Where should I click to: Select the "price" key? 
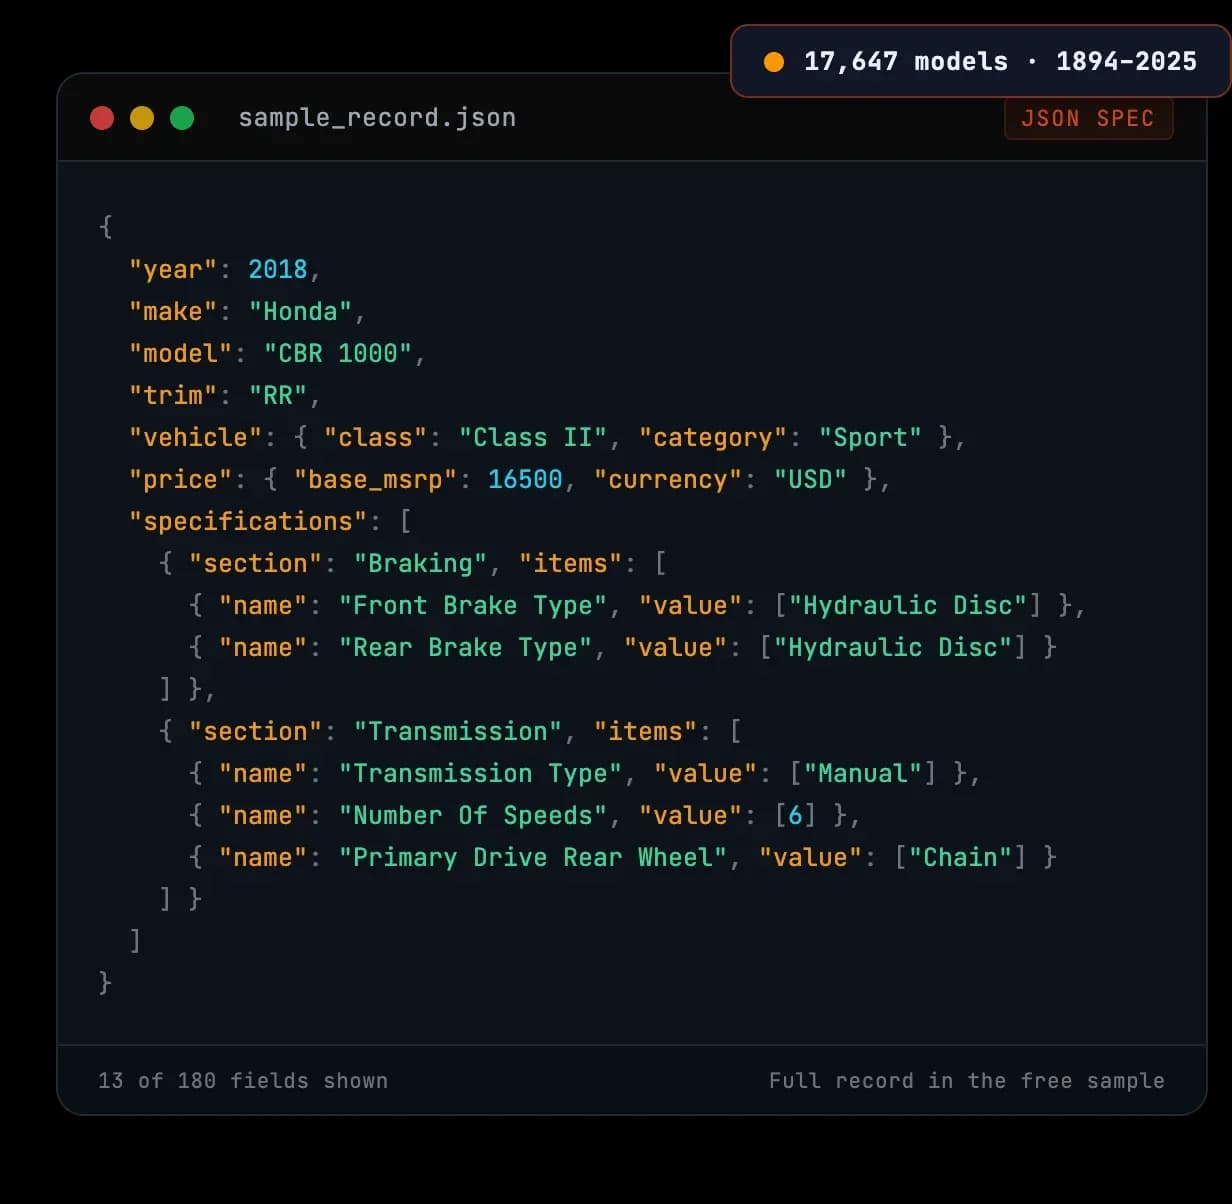point(180,480)
